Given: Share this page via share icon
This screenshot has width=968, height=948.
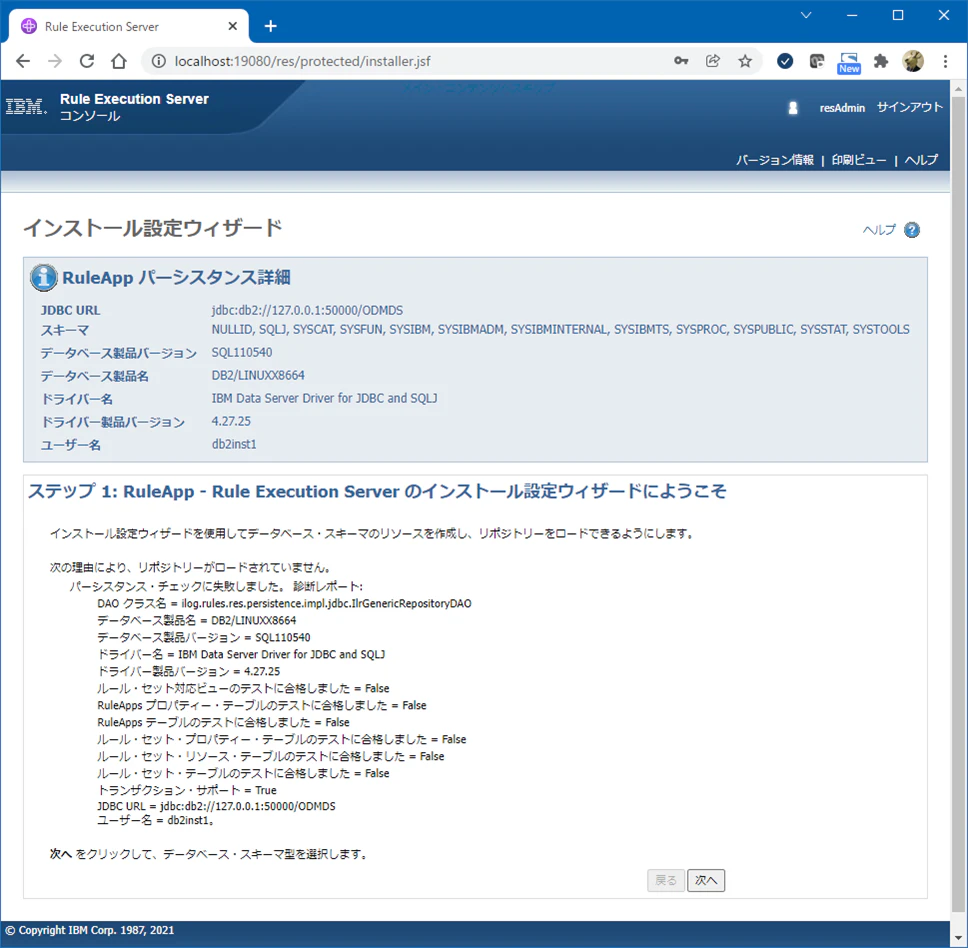Looking at the screenshot, I should (x=713, y=60).
